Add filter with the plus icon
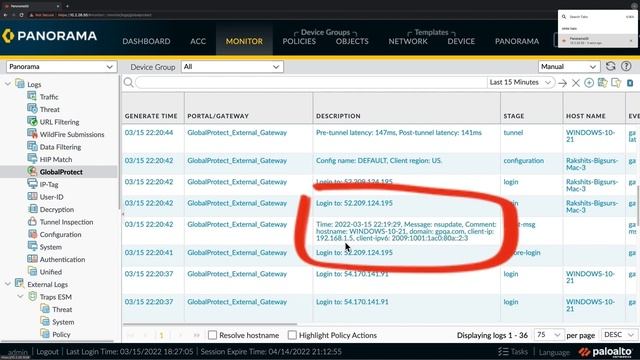 tap(589, 83)
